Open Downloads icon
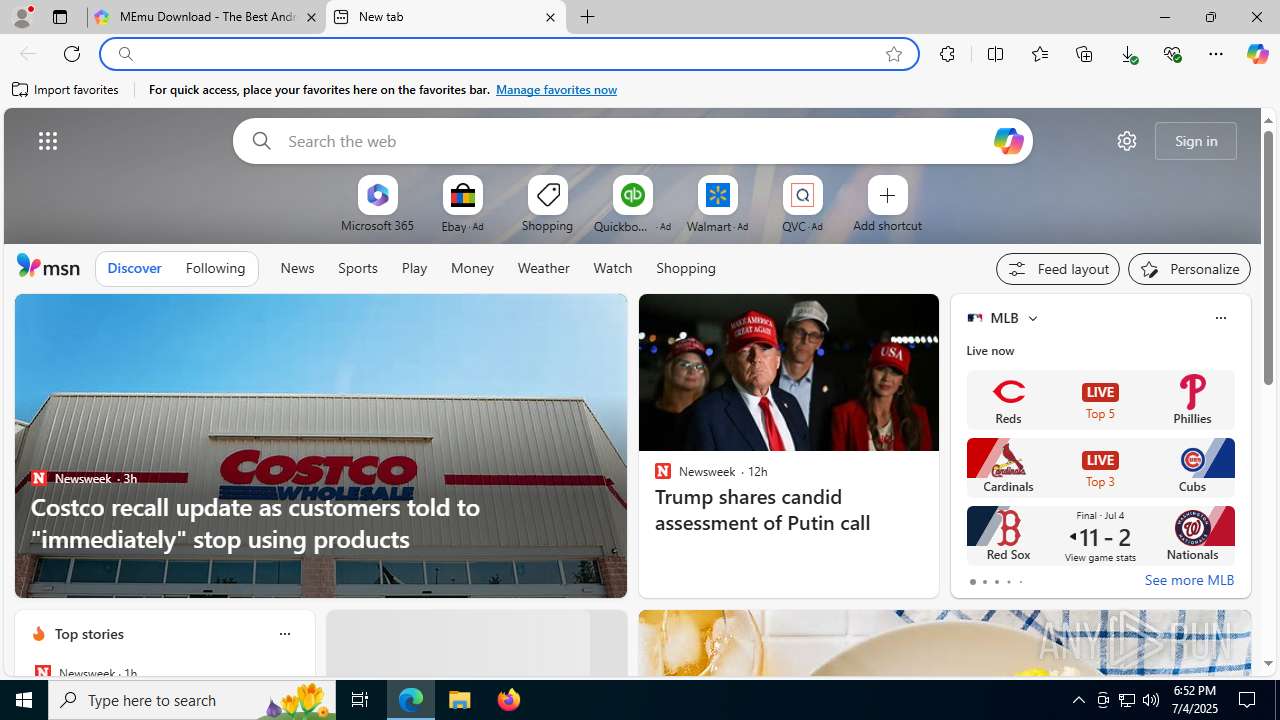Viewport: 1280px width, 720px height. 1129,54
